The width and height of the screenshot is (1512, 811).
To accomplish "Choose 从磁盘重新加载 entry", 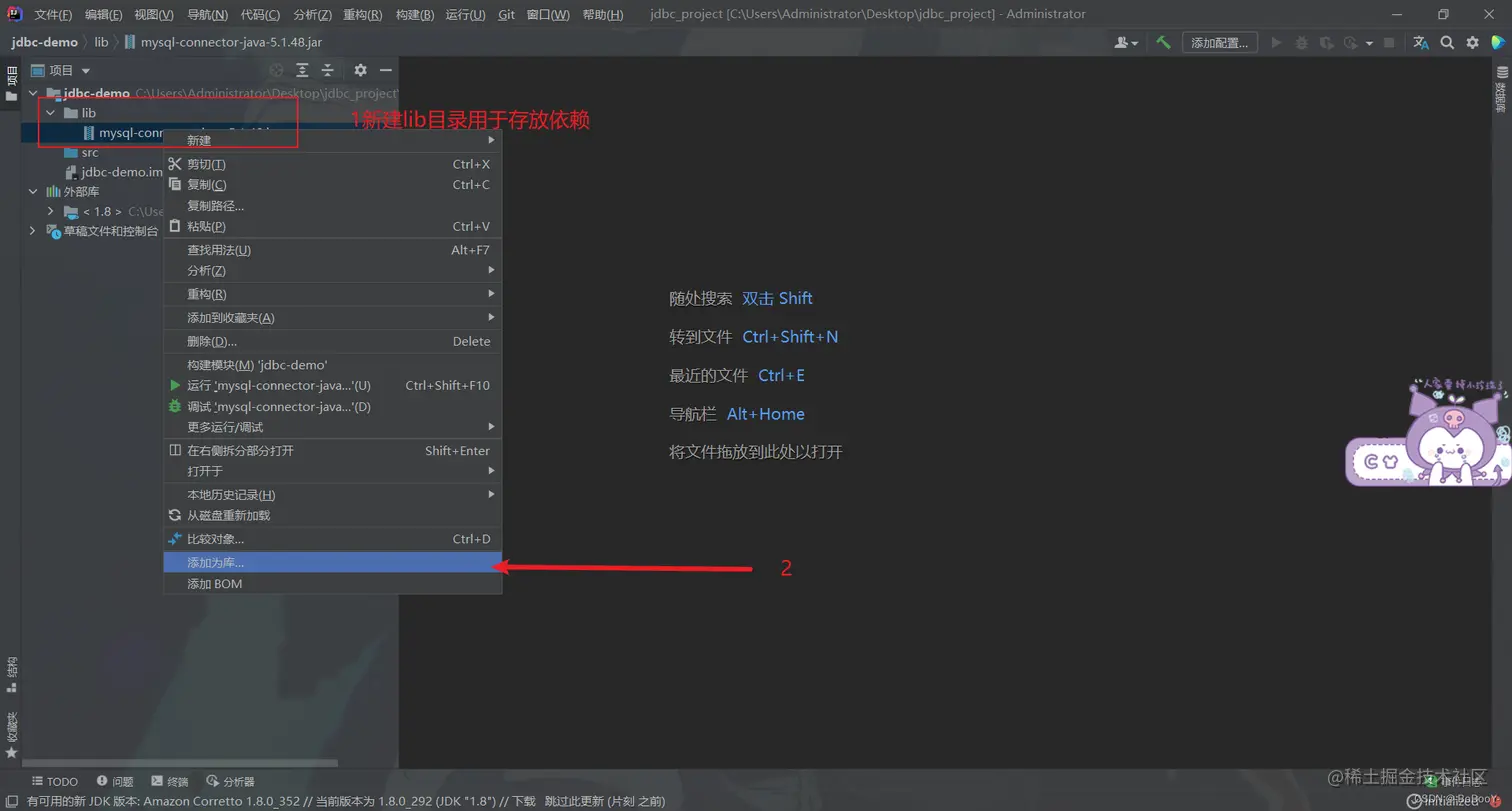I will pos(332,515).
